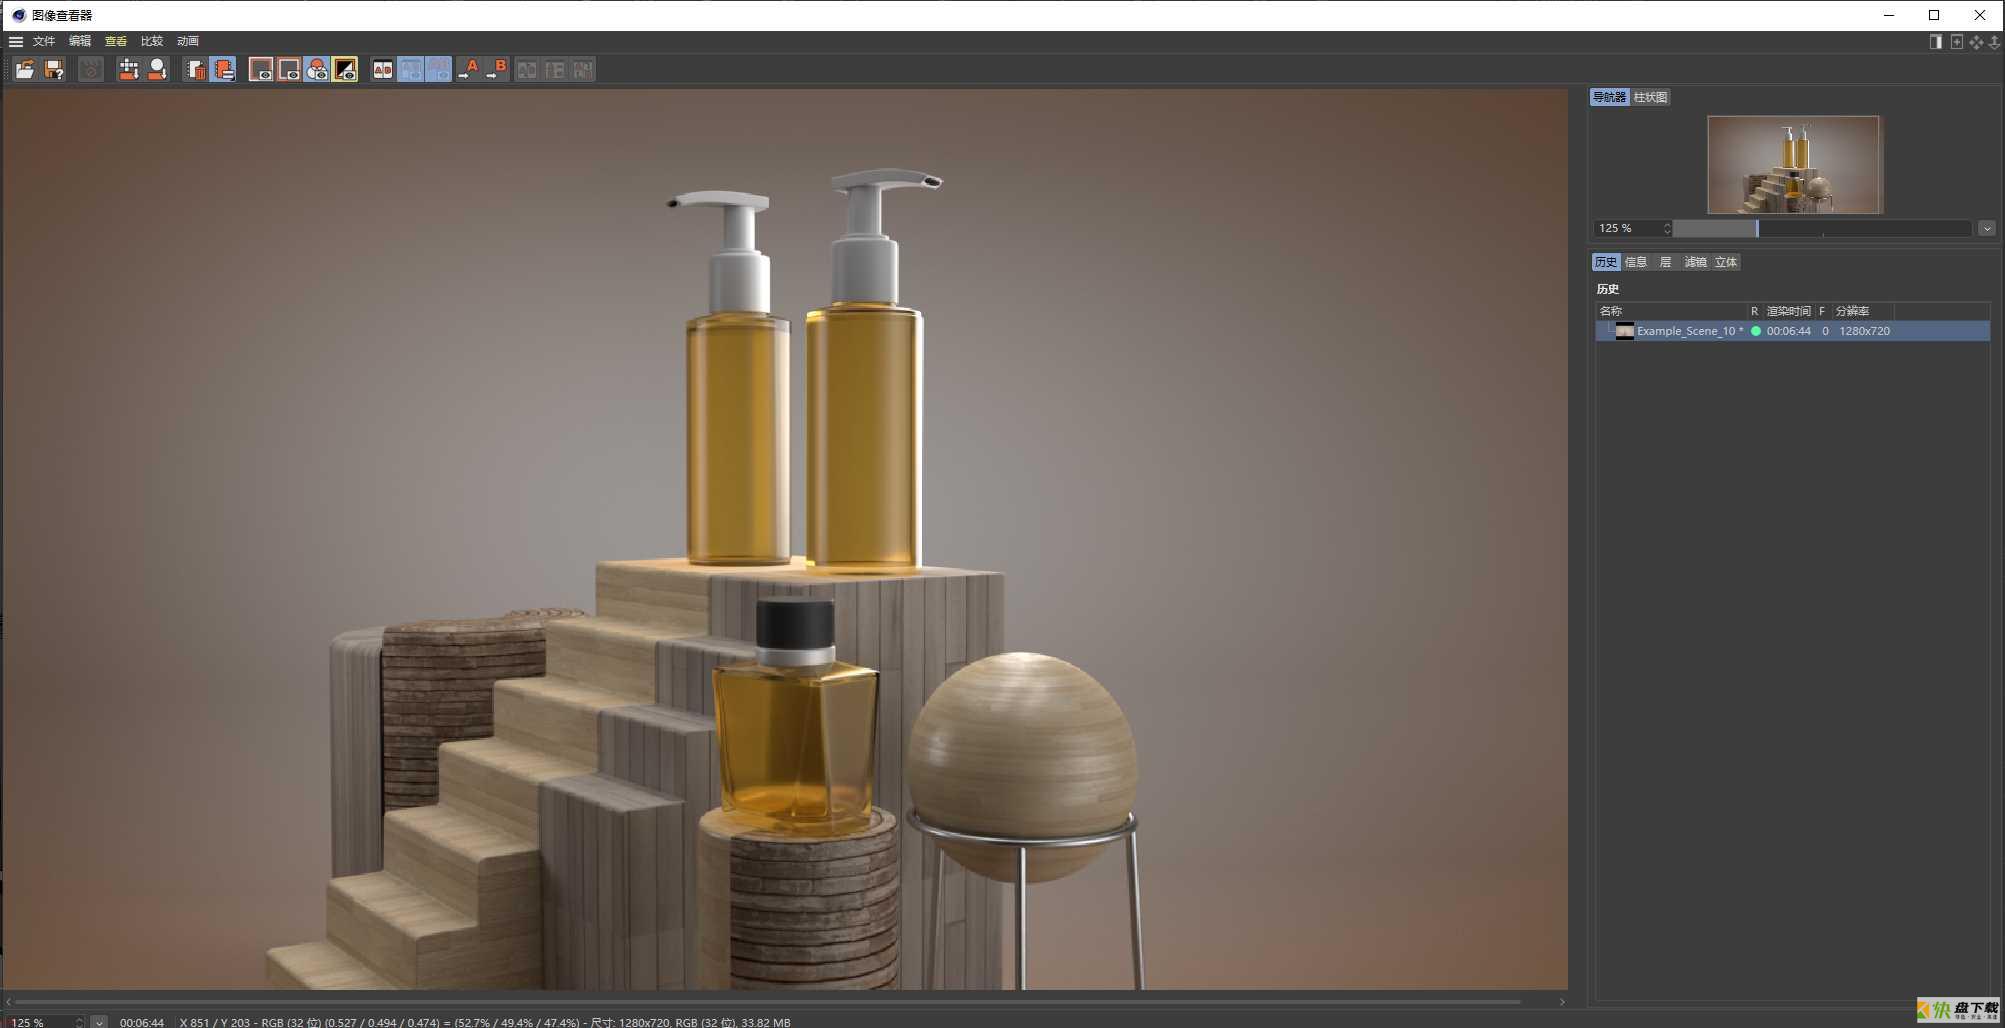Open the hamburger menu icon

16,41
